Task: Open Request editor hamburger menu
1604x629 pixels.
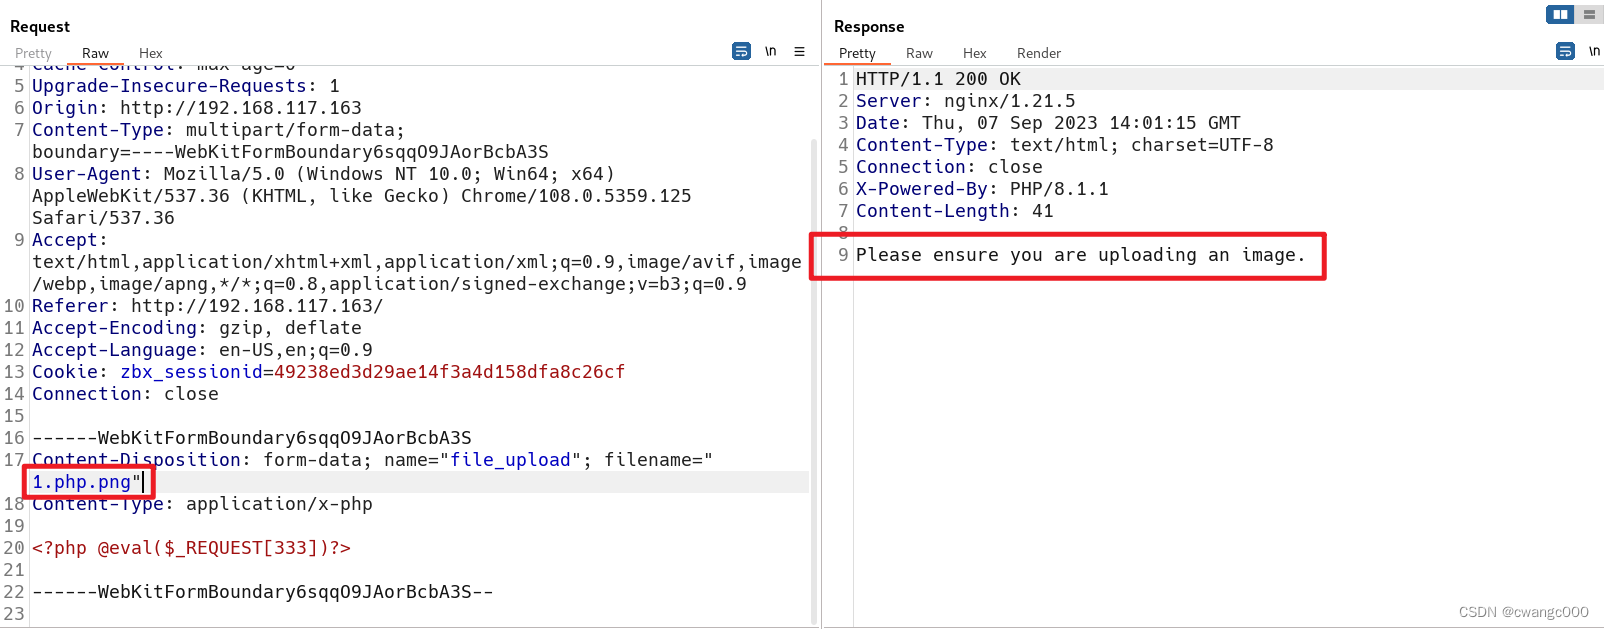Action: 799,51
